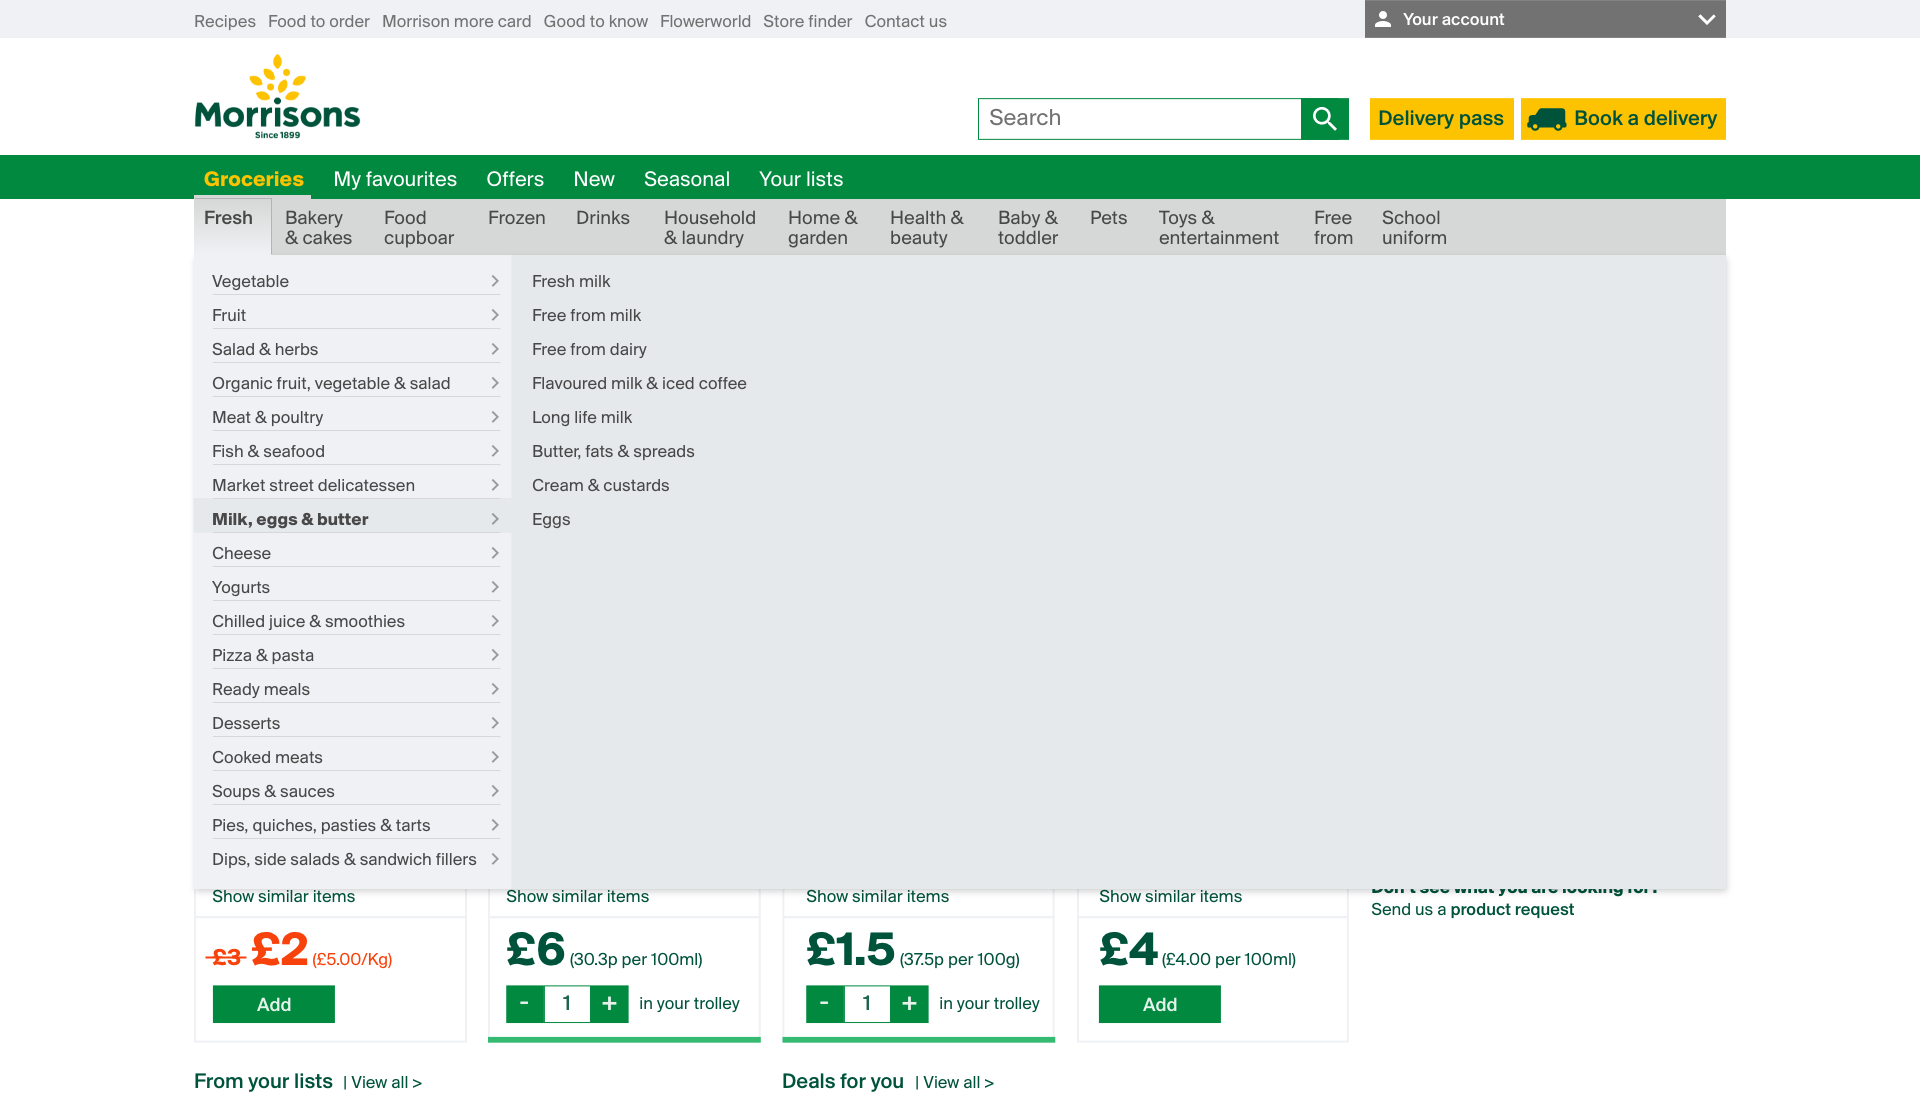This screenshot has height=1100, width=1920.
Task: Focus the Search input field
Action: tap(1139, 119)
